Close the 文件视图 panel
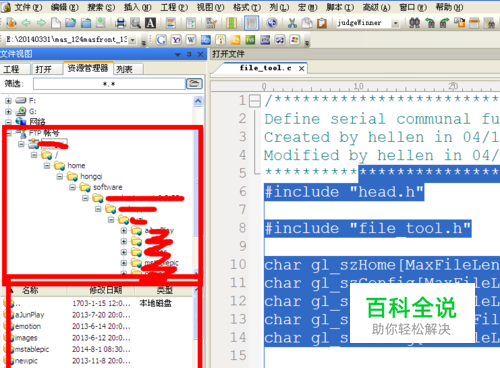 [200, 54]
